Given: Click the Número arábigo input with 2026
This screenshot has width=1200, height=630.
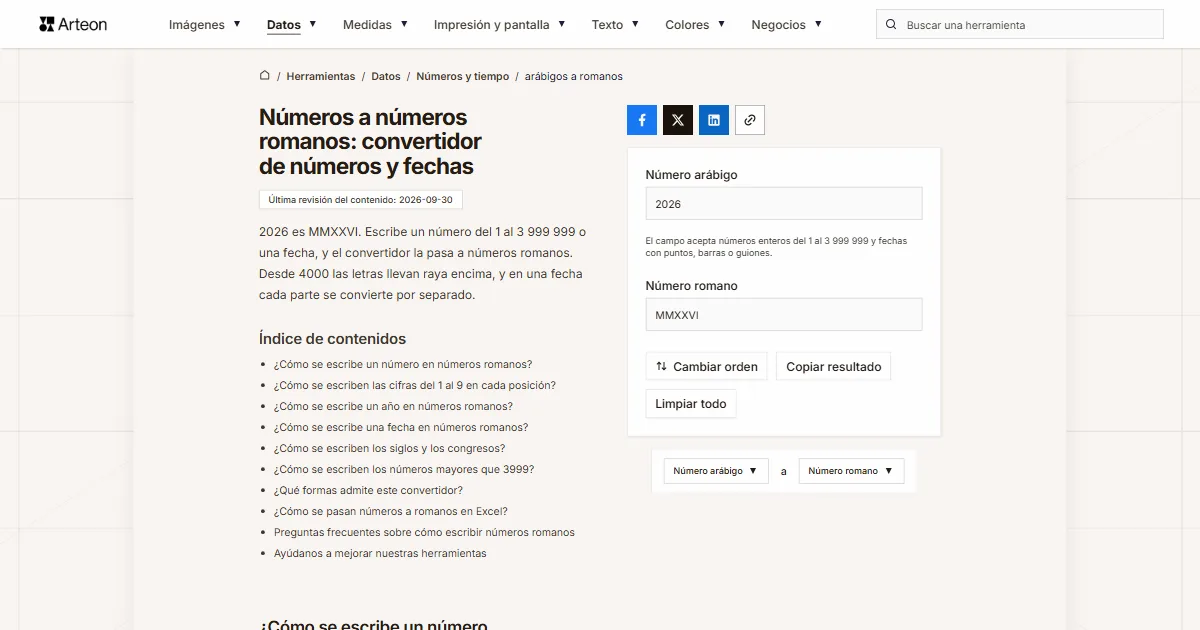Looking at the screenshot, I should click(784, 204).
